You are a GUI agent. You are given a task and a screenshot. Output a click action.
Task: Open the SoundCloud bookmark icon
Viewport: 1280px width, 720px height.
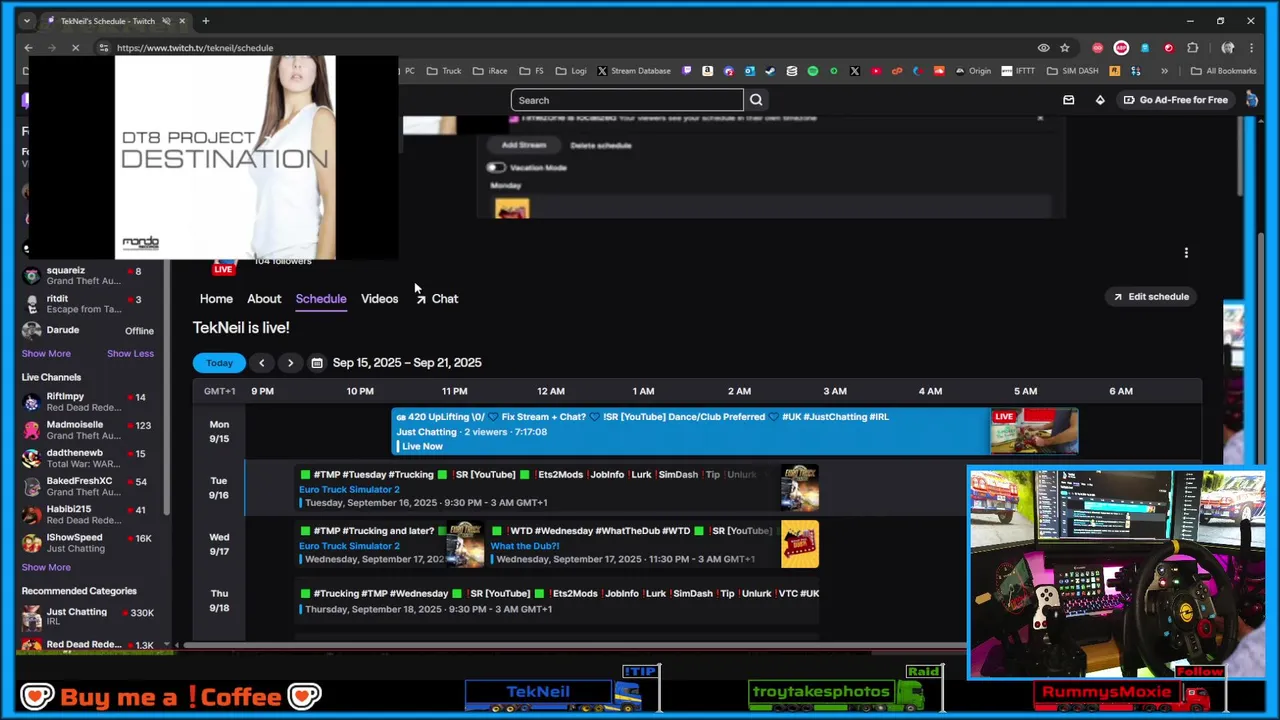(939, 71)
